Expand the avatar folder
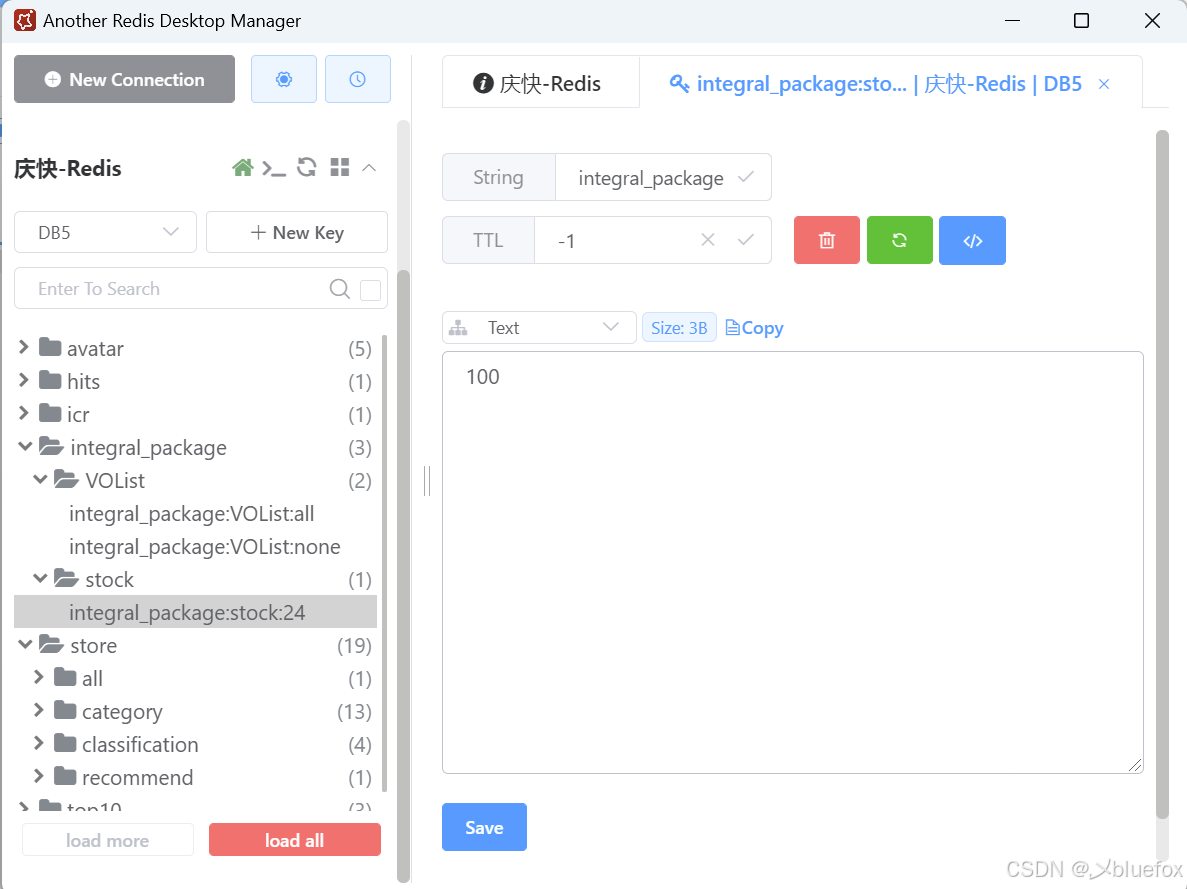The image size is (1187, 889). 23,348
